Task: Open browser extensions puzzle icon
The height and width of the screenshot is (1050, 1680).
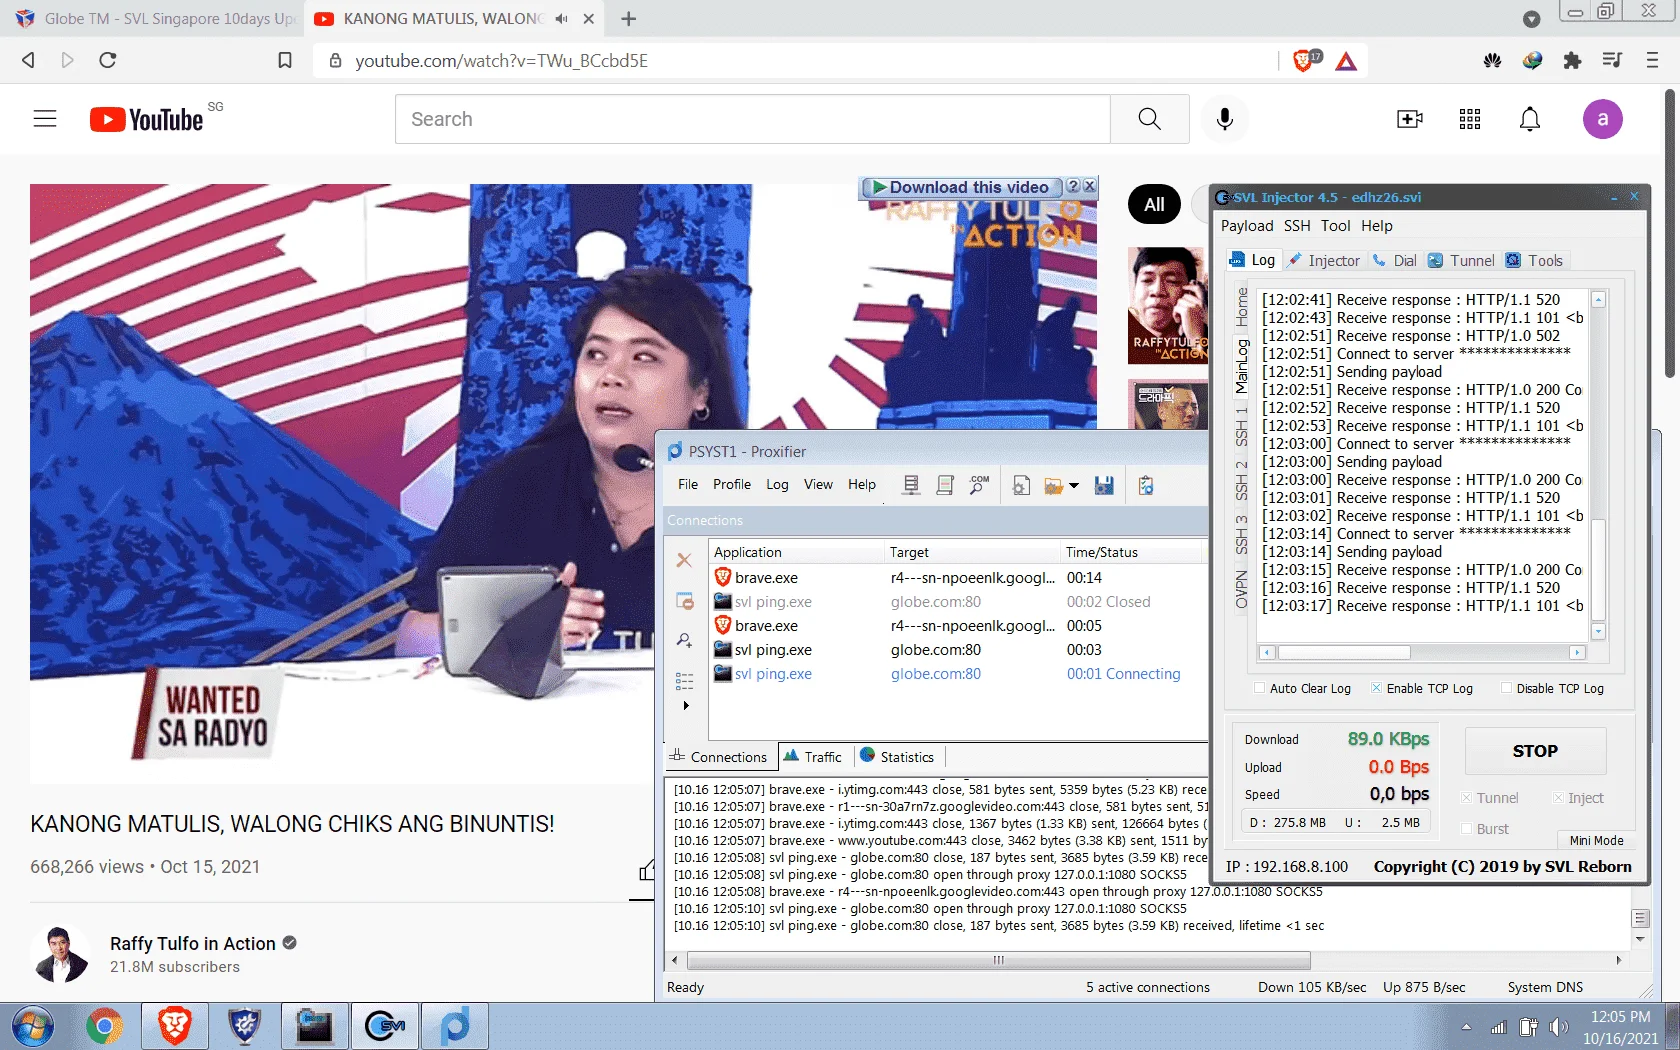Action: [x=1572, y=61]
